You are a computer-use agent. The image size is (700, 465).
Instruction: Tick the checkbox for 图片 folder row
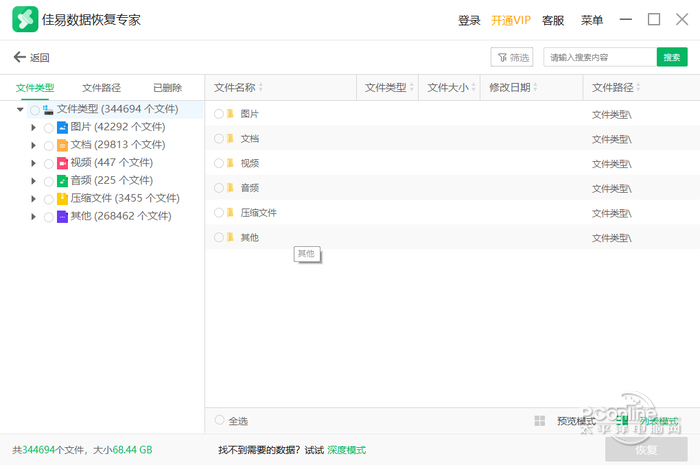[219, 114]
